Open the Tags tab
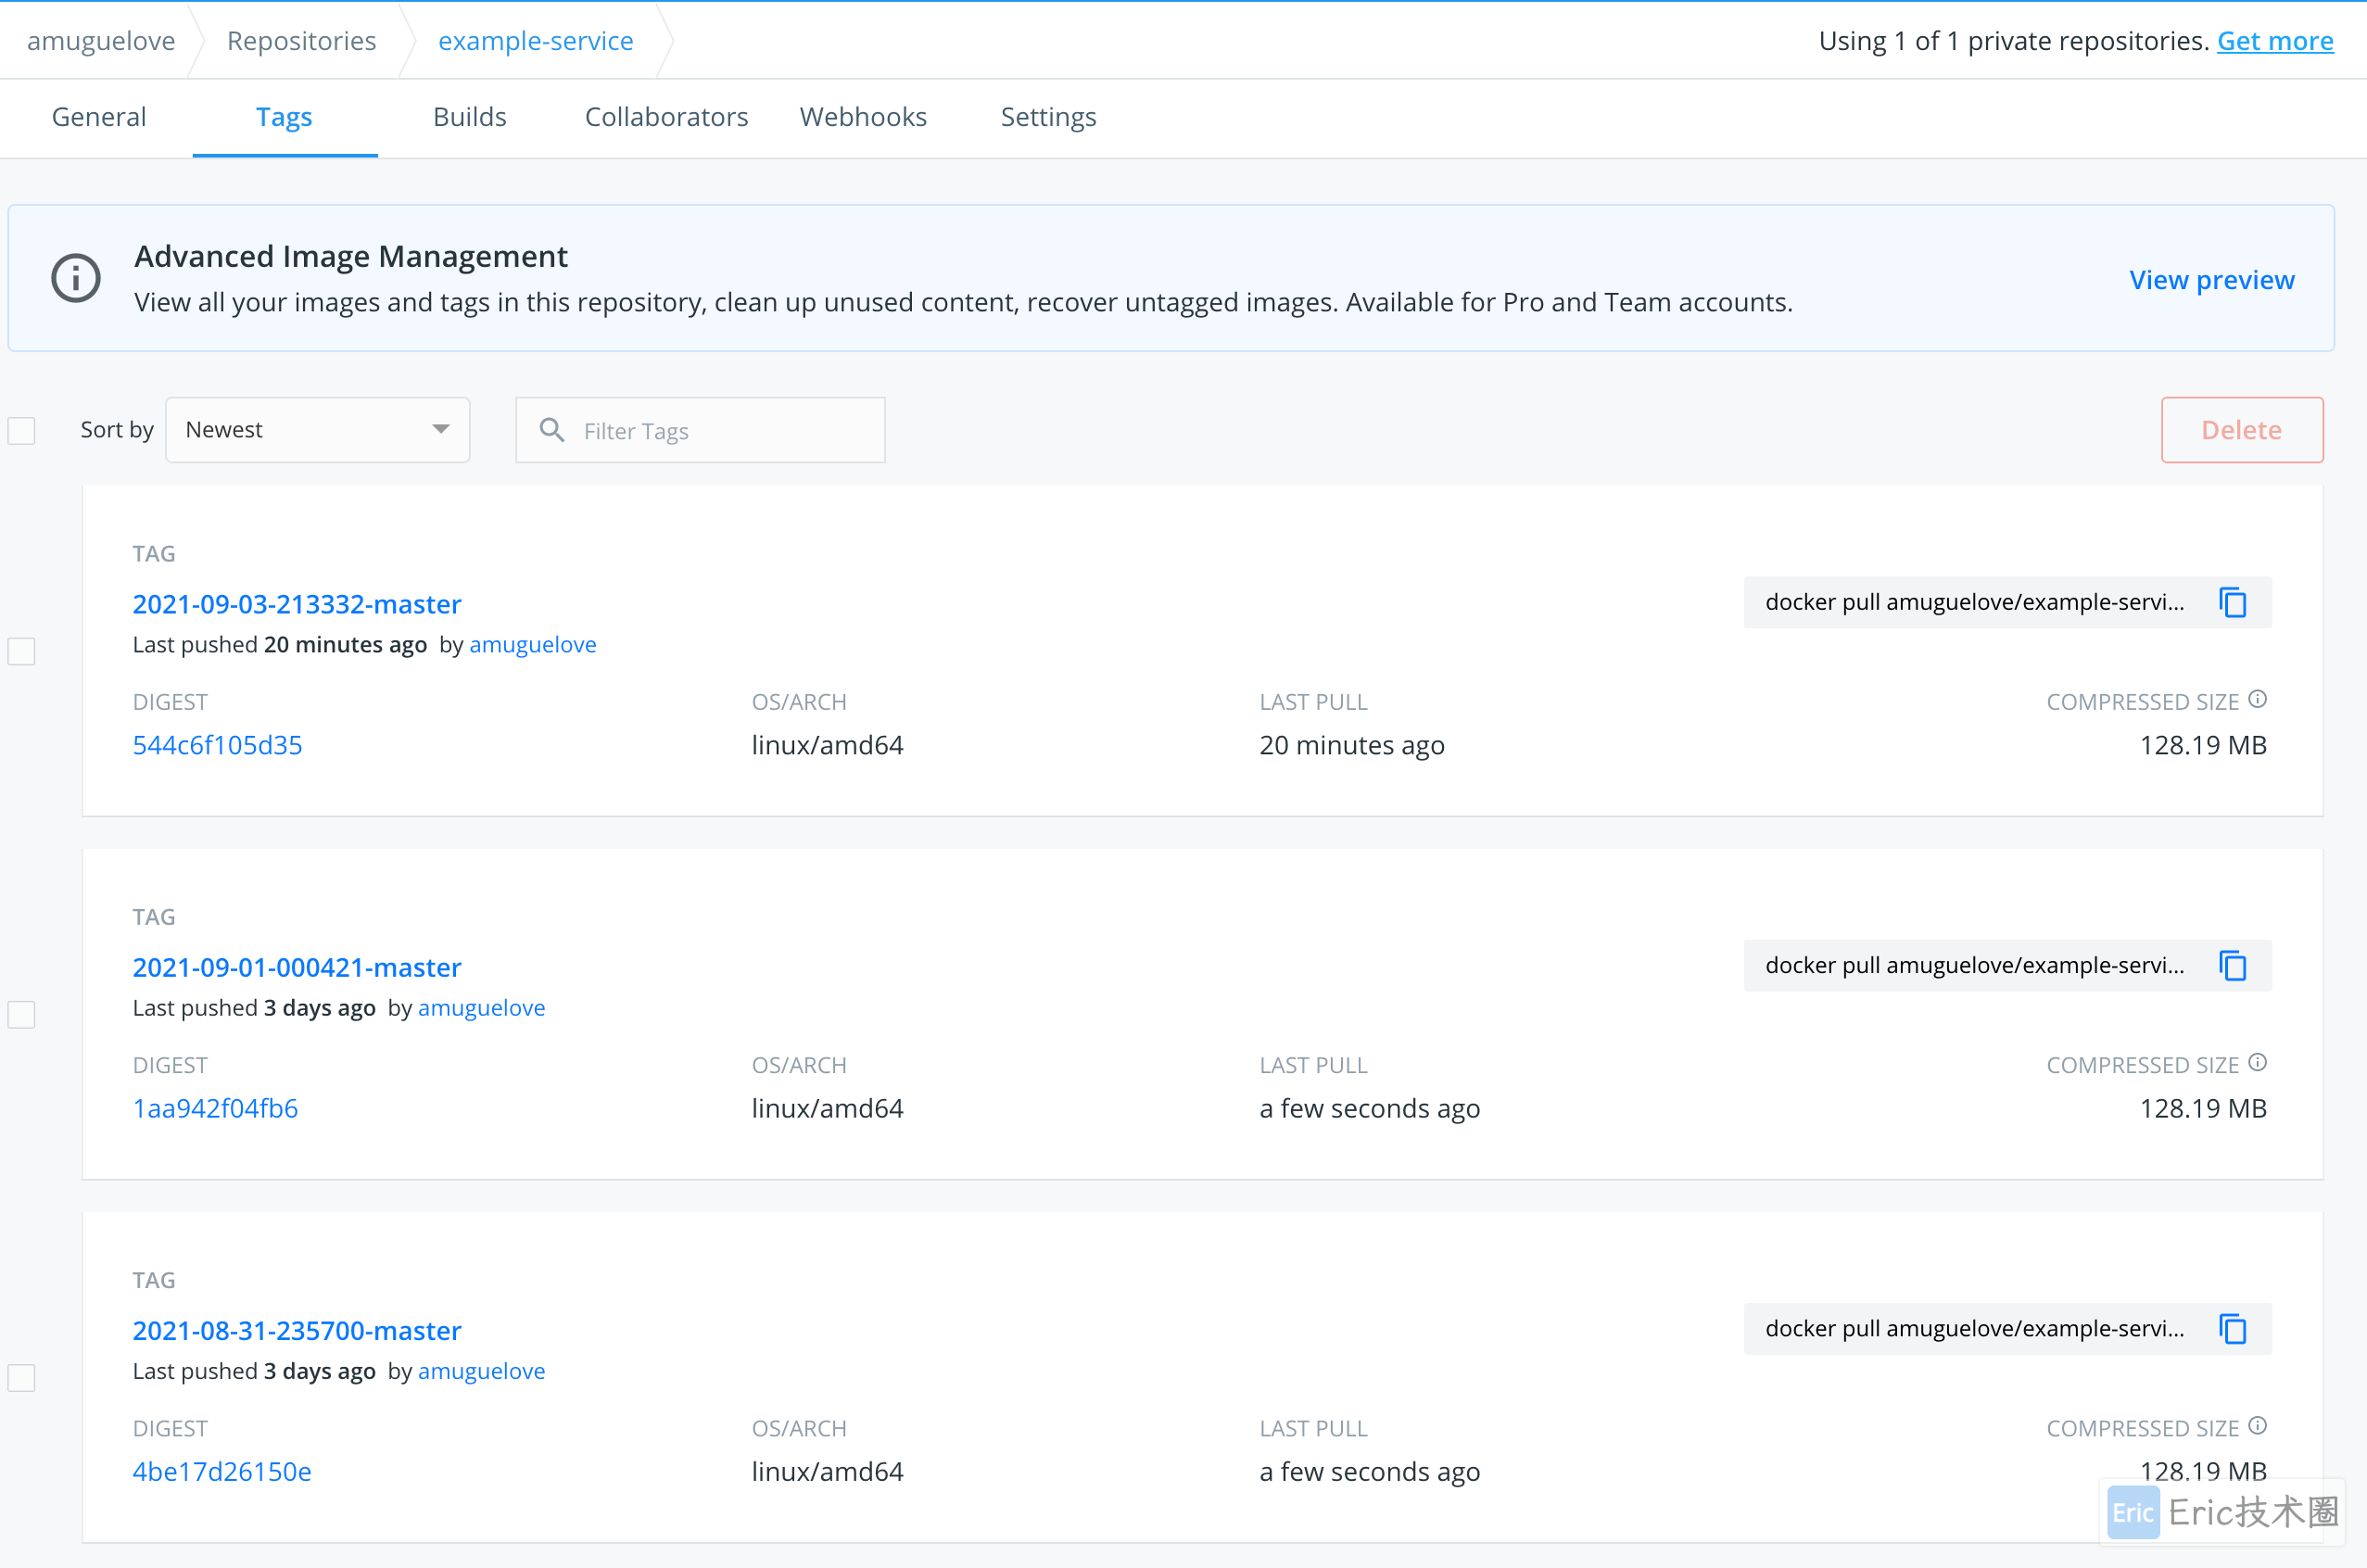 pyautogui.click(x=284, y=117)
